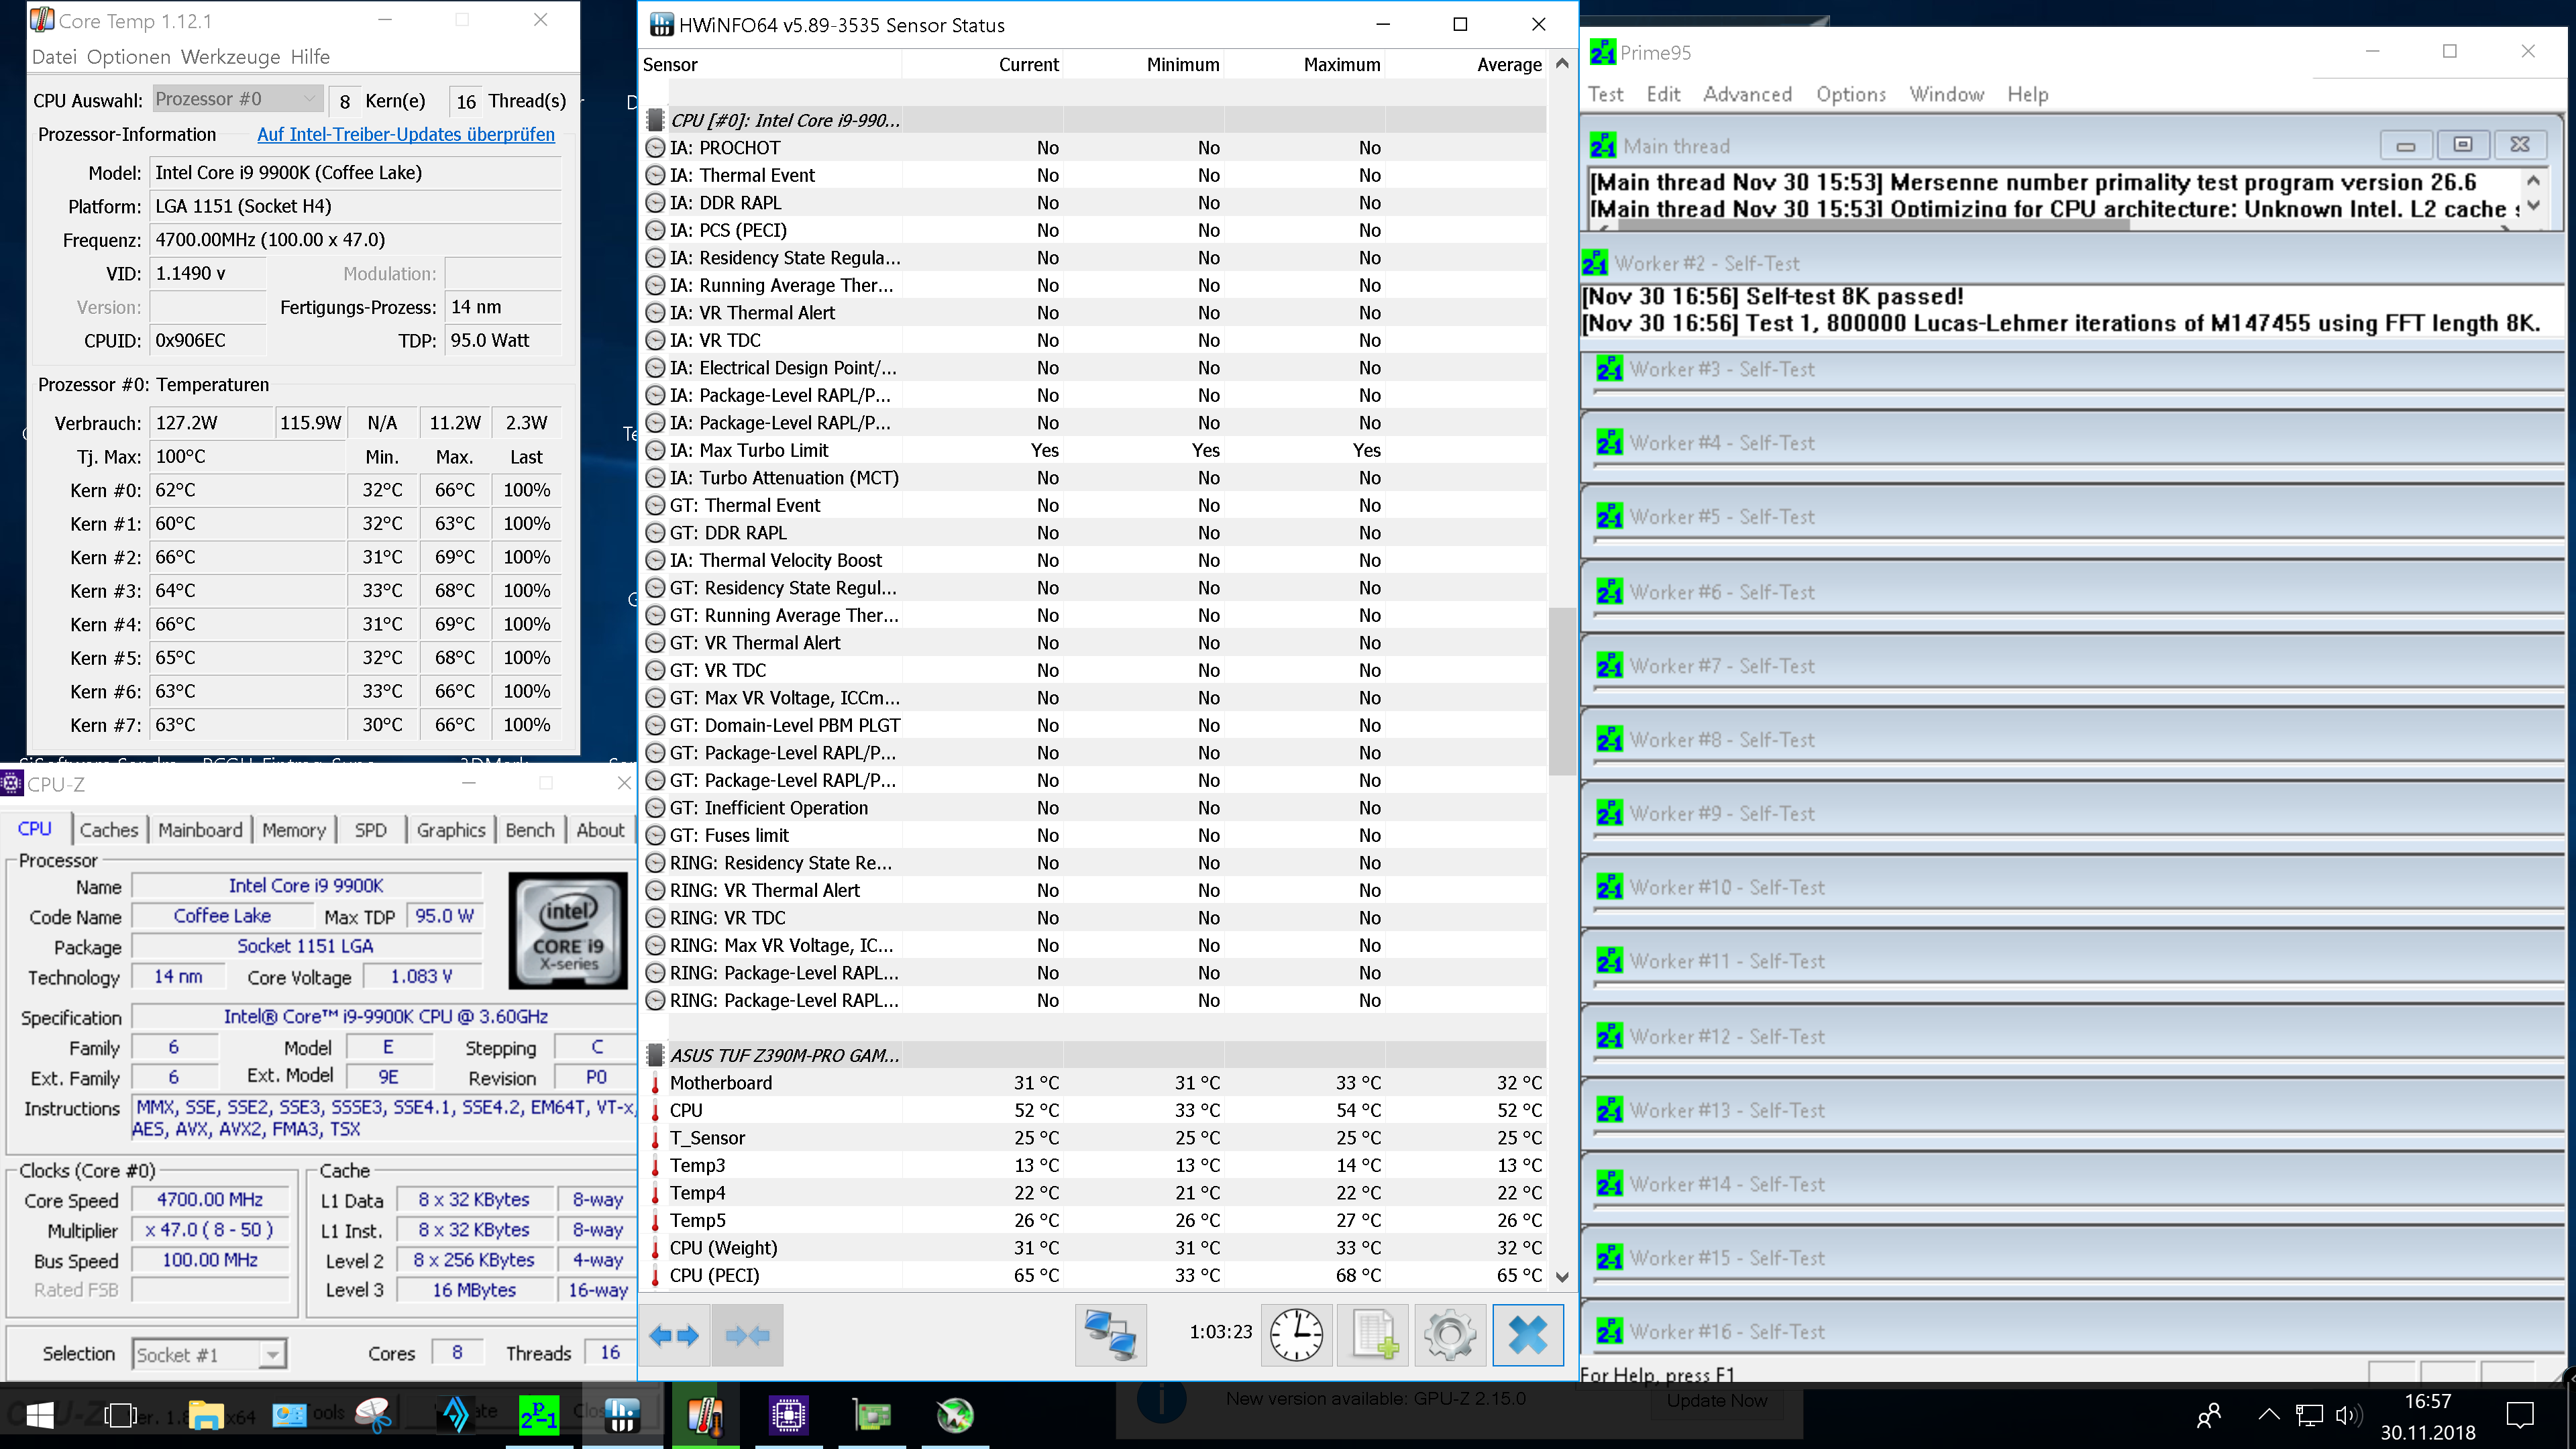Open the Datei menu in Core Temp
Image resolution: width=2576 pixels, height=1449 pixels.
(x=54, y=57)
